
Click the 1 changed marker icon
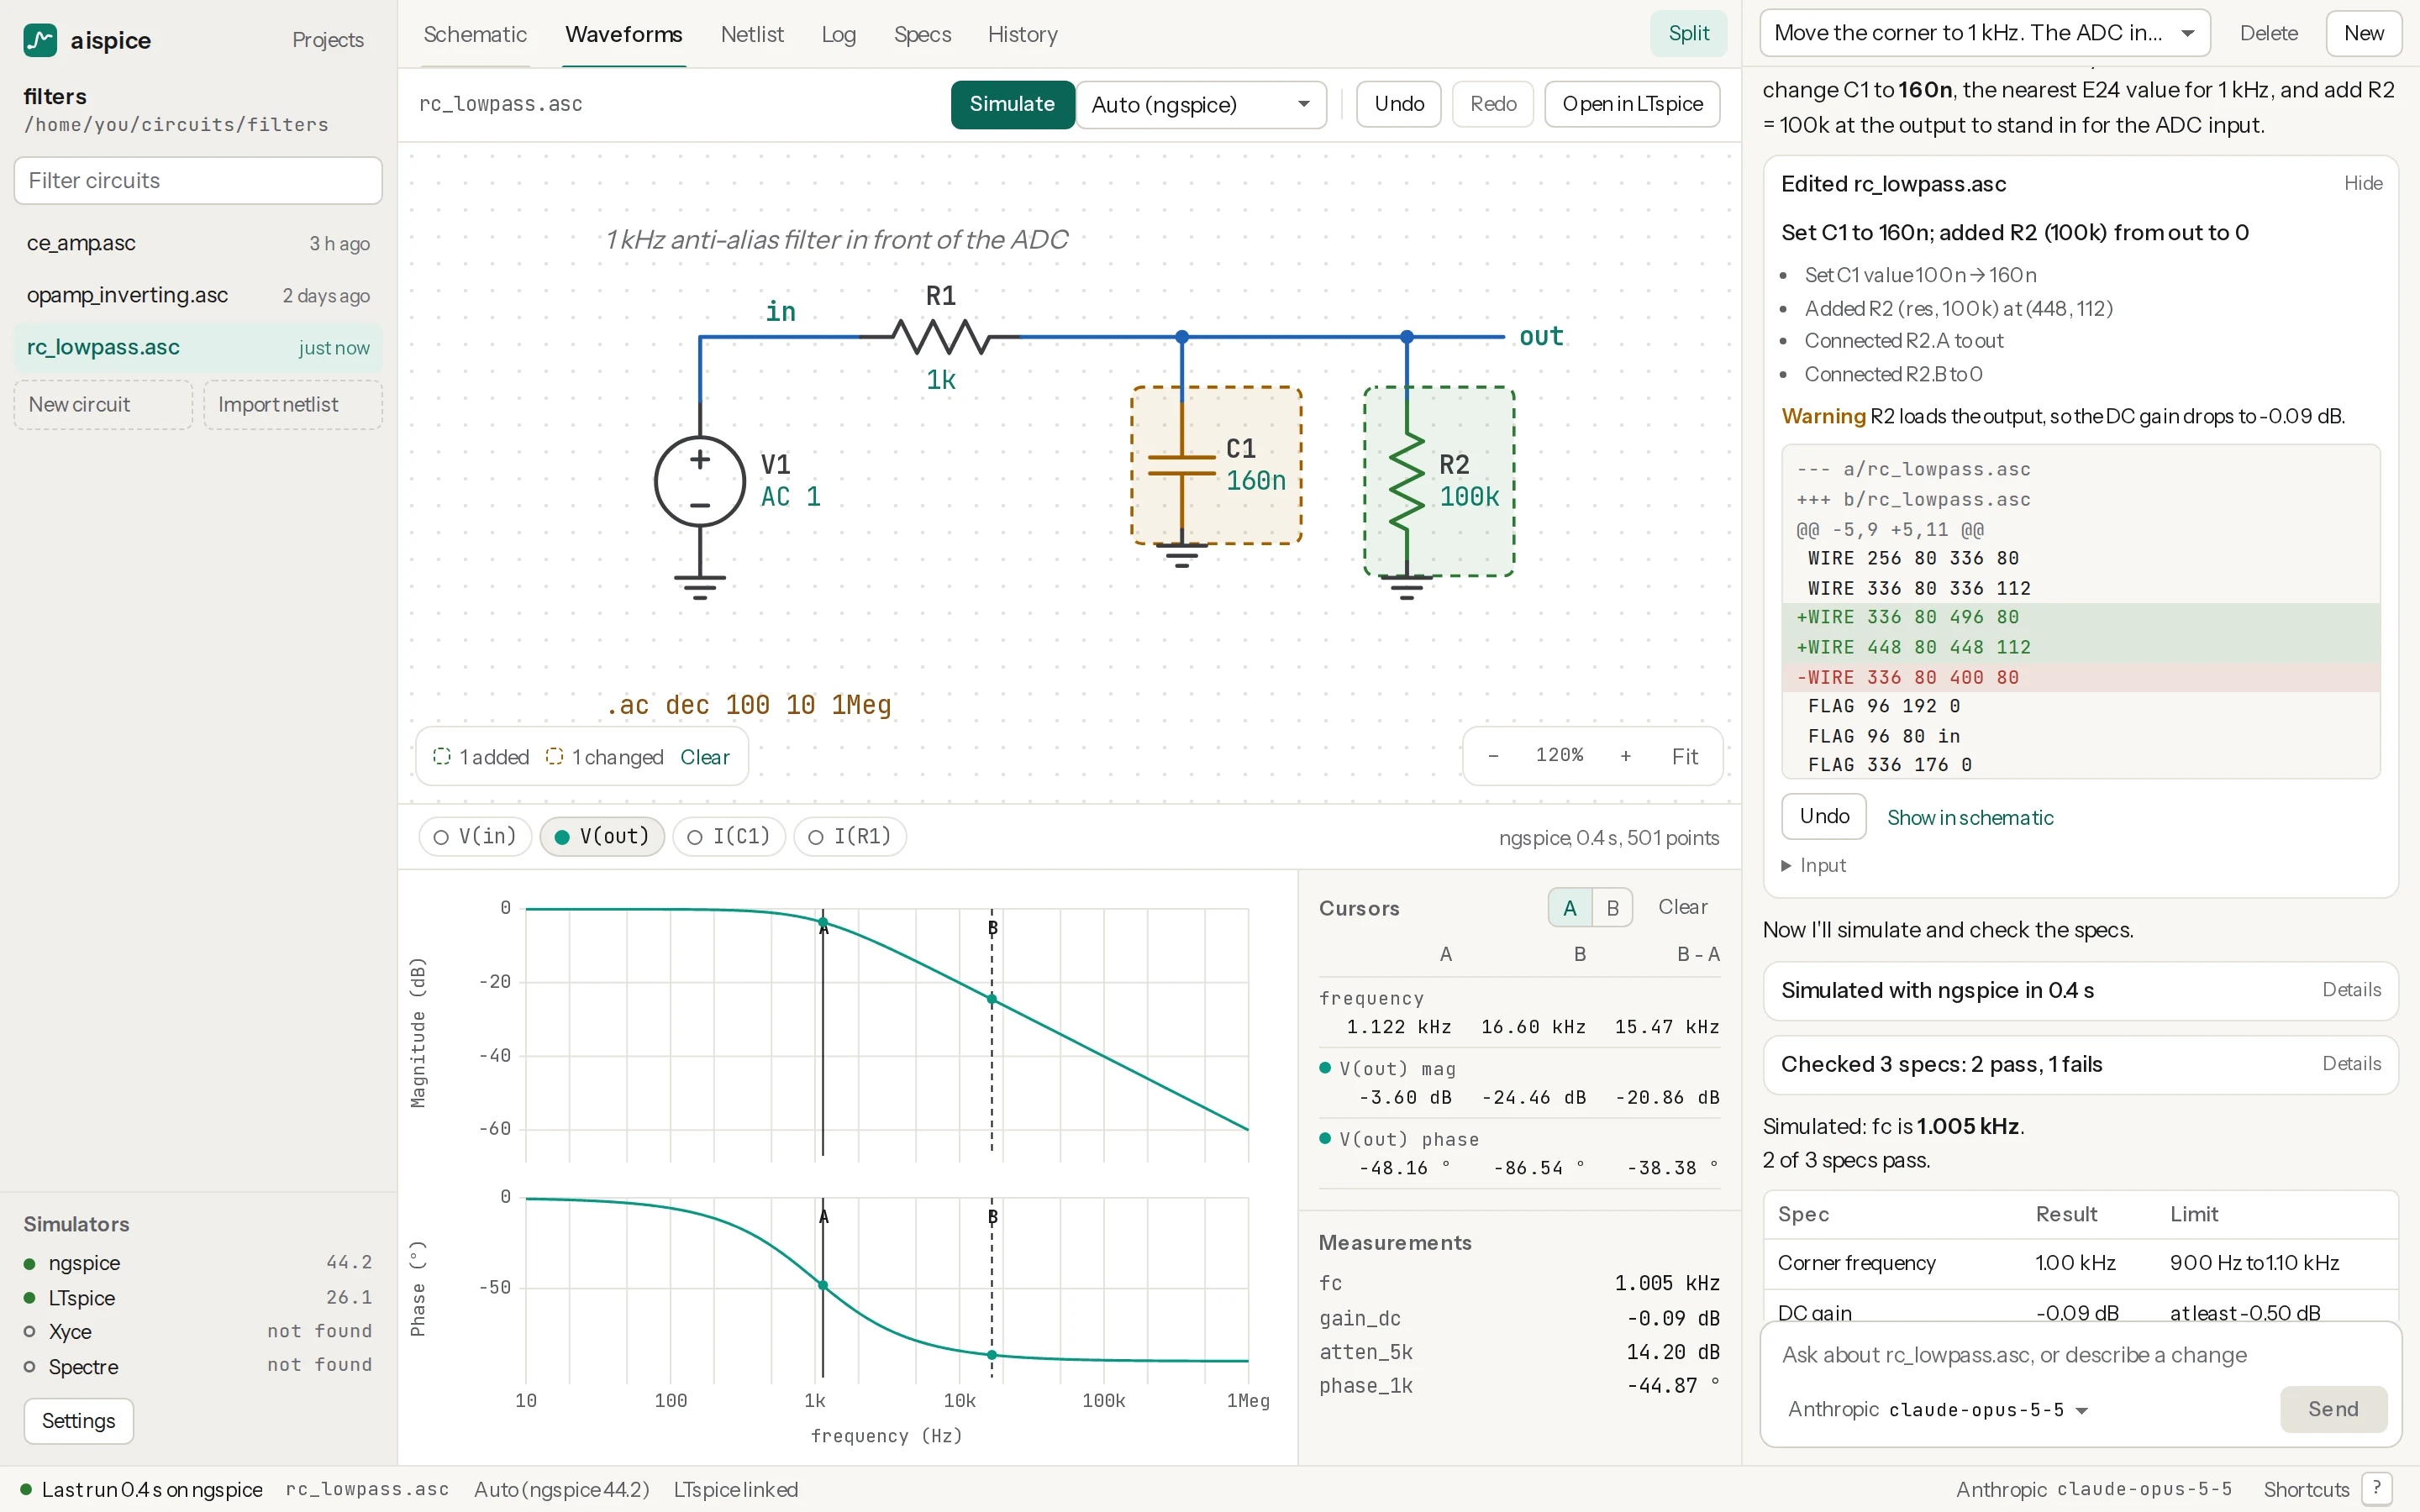(x=554, y=757)
